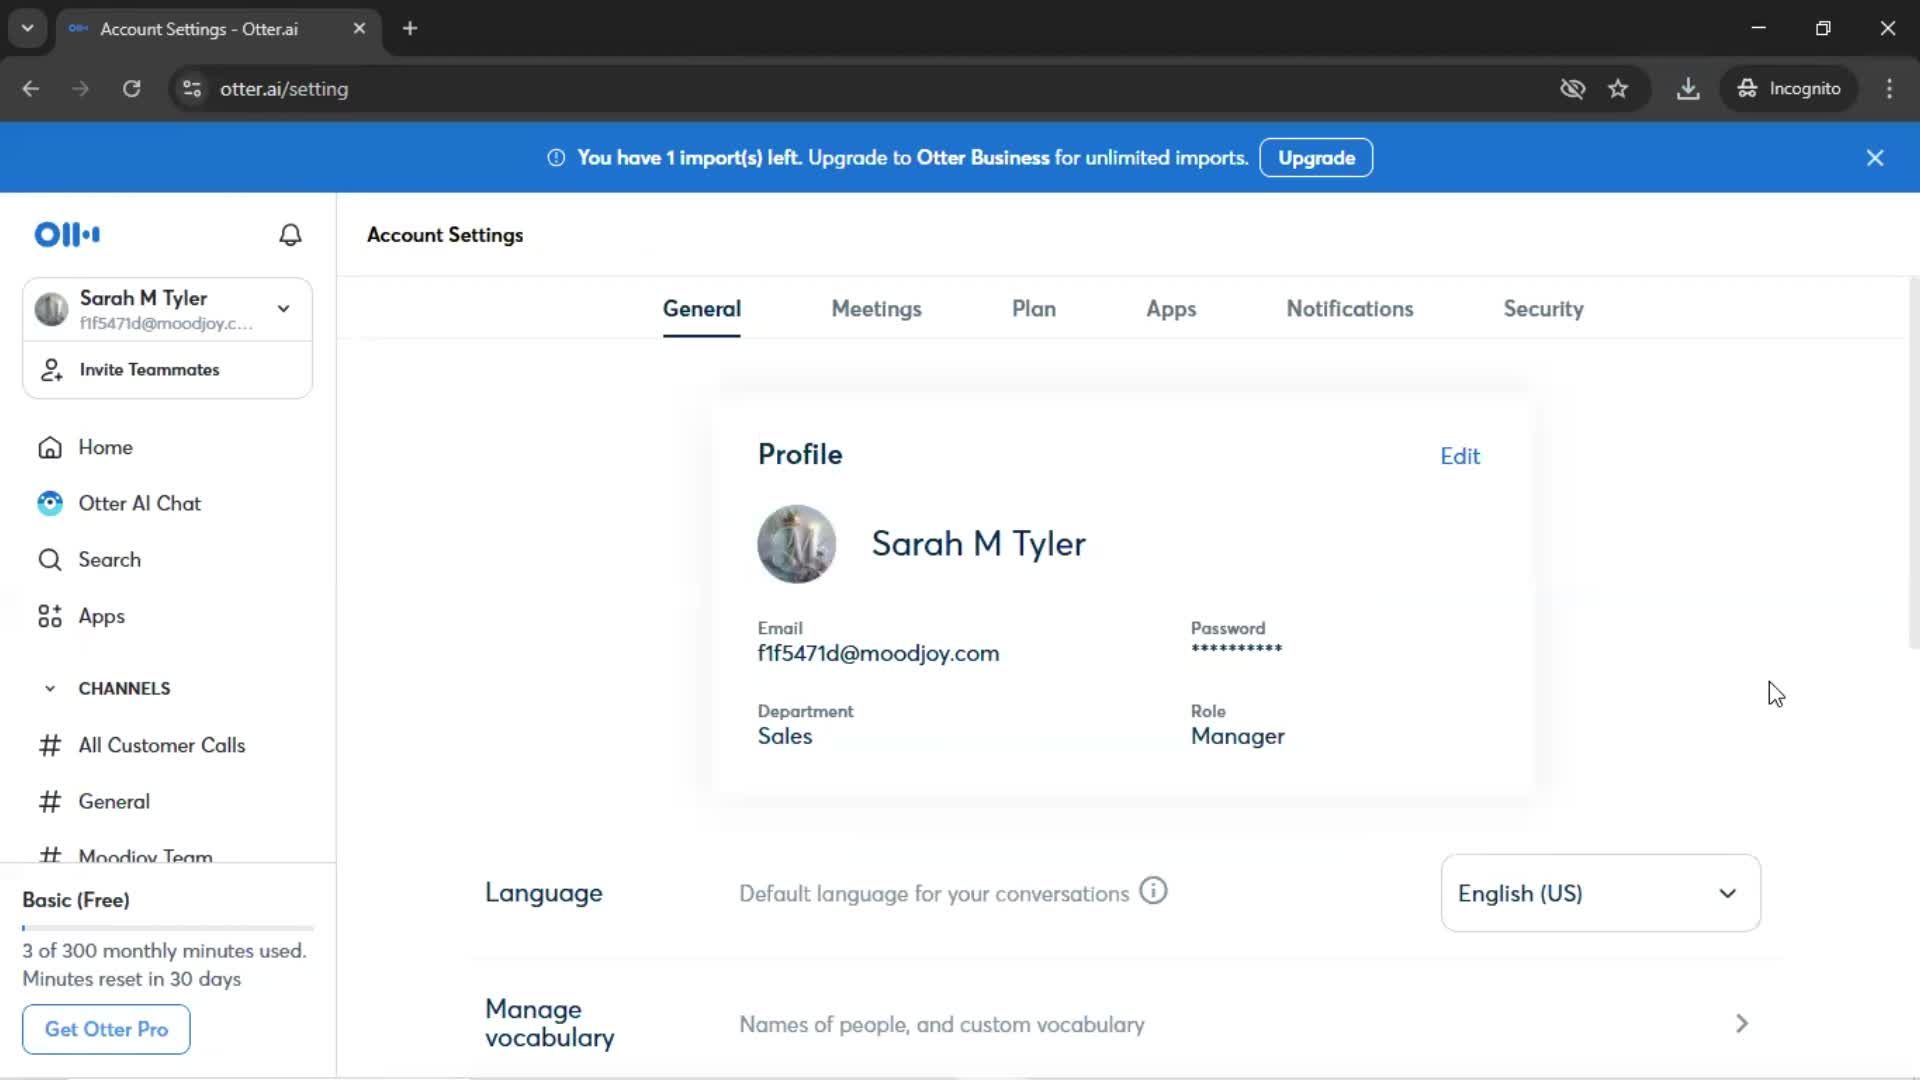The height and width of the screenshot is (1080, 1920).
Task: Click Invite Teammates button
Action: (168, 370)
